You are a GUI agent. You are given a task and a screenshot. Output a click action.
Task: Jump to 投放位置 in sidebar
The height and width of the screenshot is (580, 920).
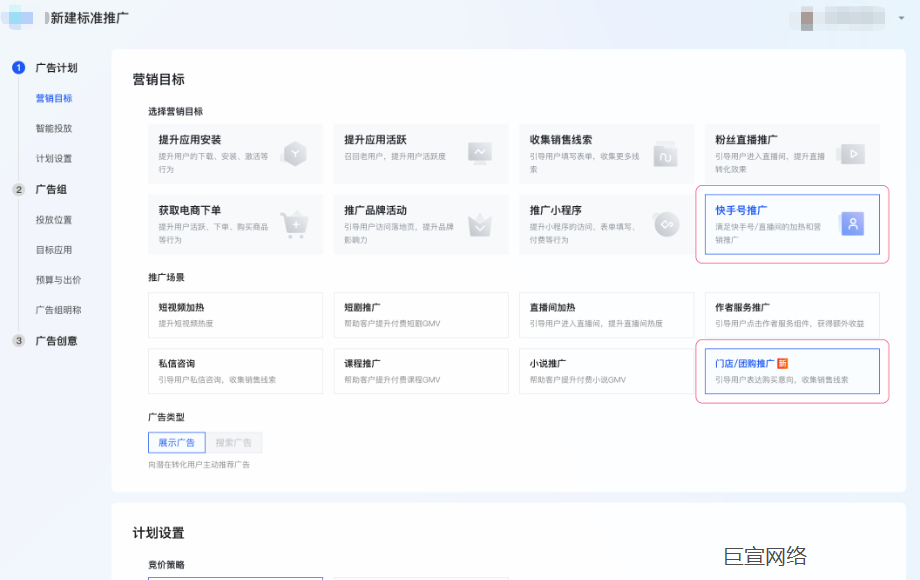click(x=54, y=220)
